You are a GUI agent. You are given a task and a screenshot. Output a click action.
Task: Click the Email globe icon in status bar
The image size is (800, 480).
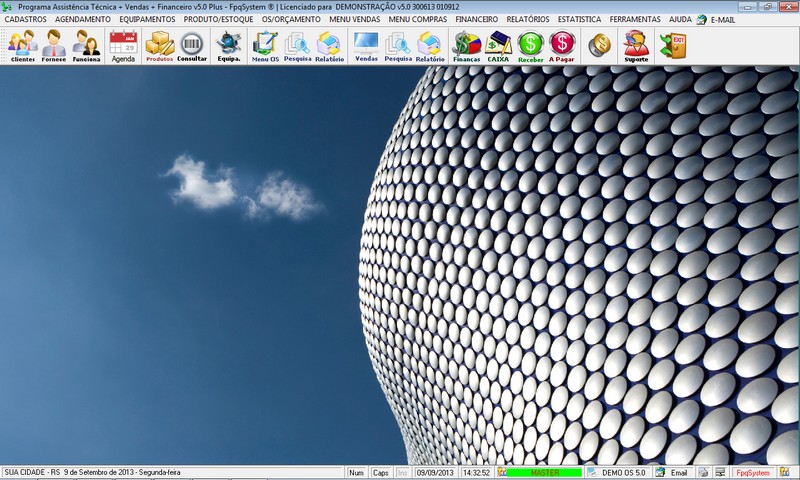661,472
